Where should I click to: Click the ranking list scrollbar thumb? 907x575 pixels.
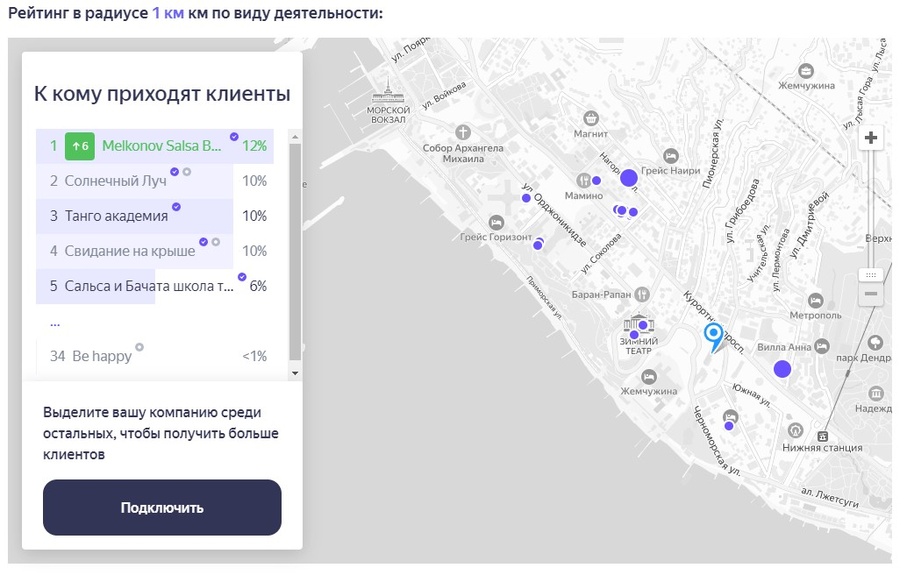point(295,252)
